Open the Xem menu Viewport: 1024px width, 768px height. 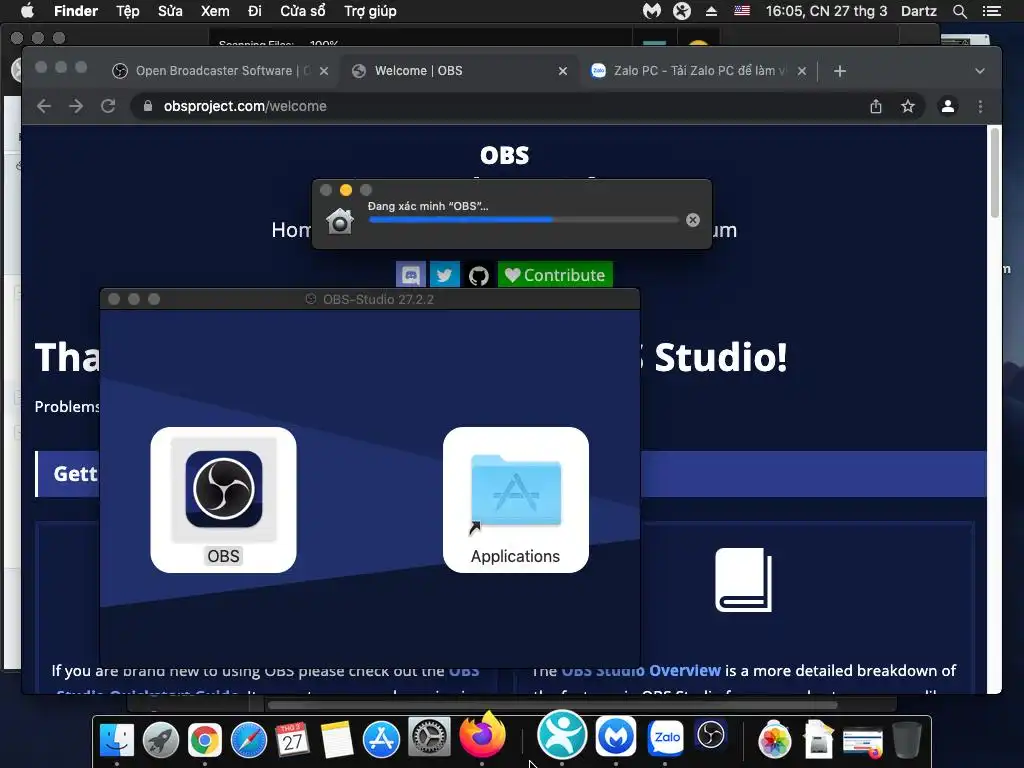tap(215, 11)
